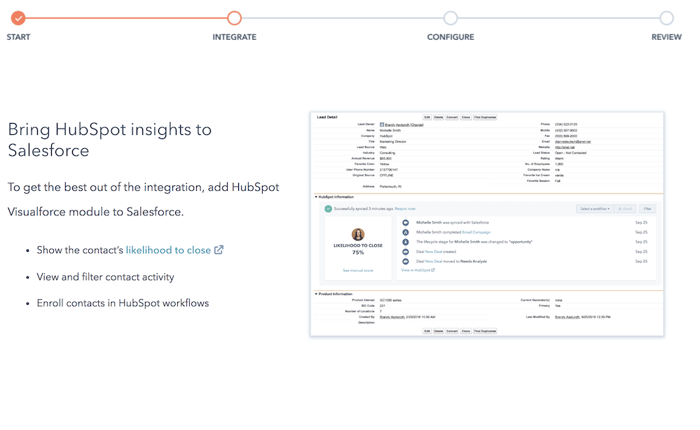Click the Salesforce Lead Detail screenshot preview
The height and width of the screenshot is (430, 700).
(487, 224)
